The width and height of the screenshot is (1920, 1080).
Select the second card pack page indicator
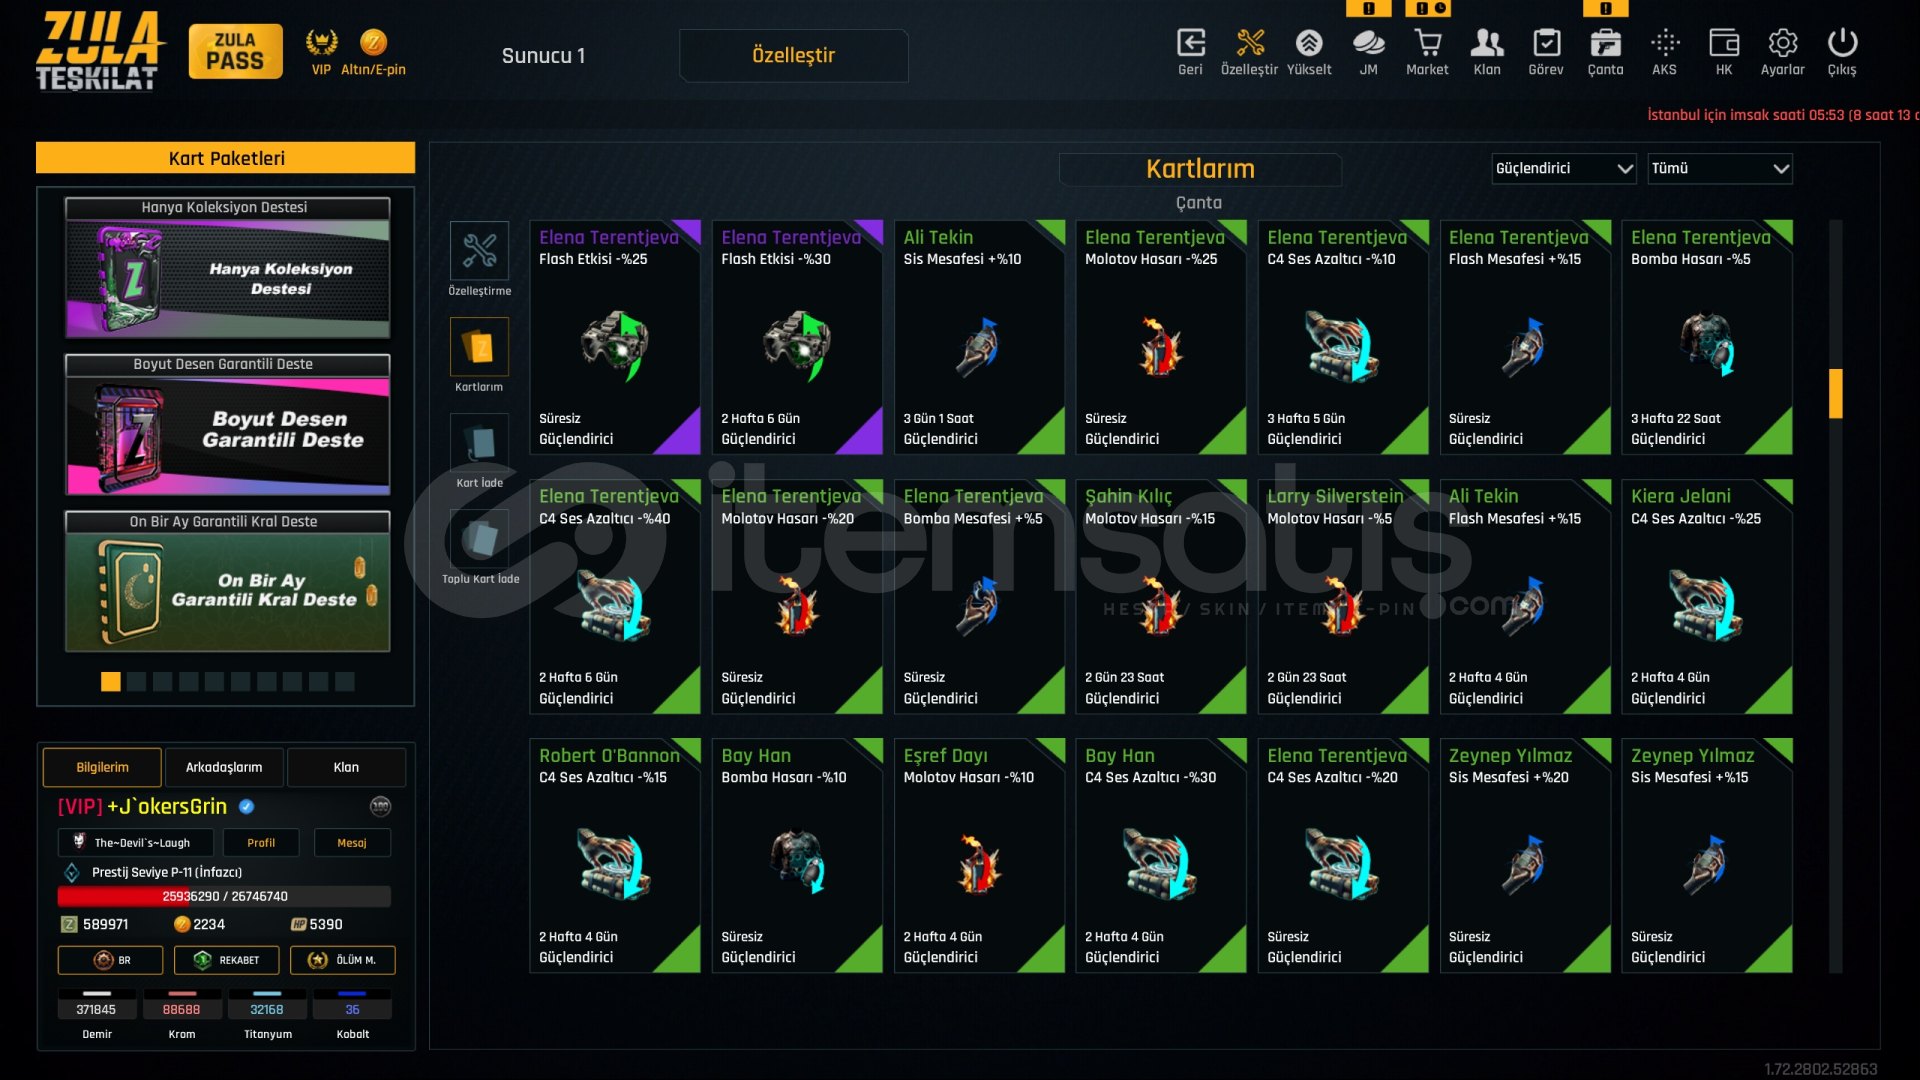click(137, 682)
